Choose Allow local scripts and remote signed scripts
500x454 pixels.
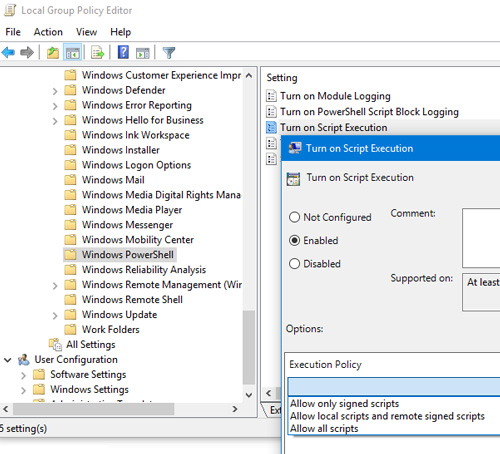[387, 416]
